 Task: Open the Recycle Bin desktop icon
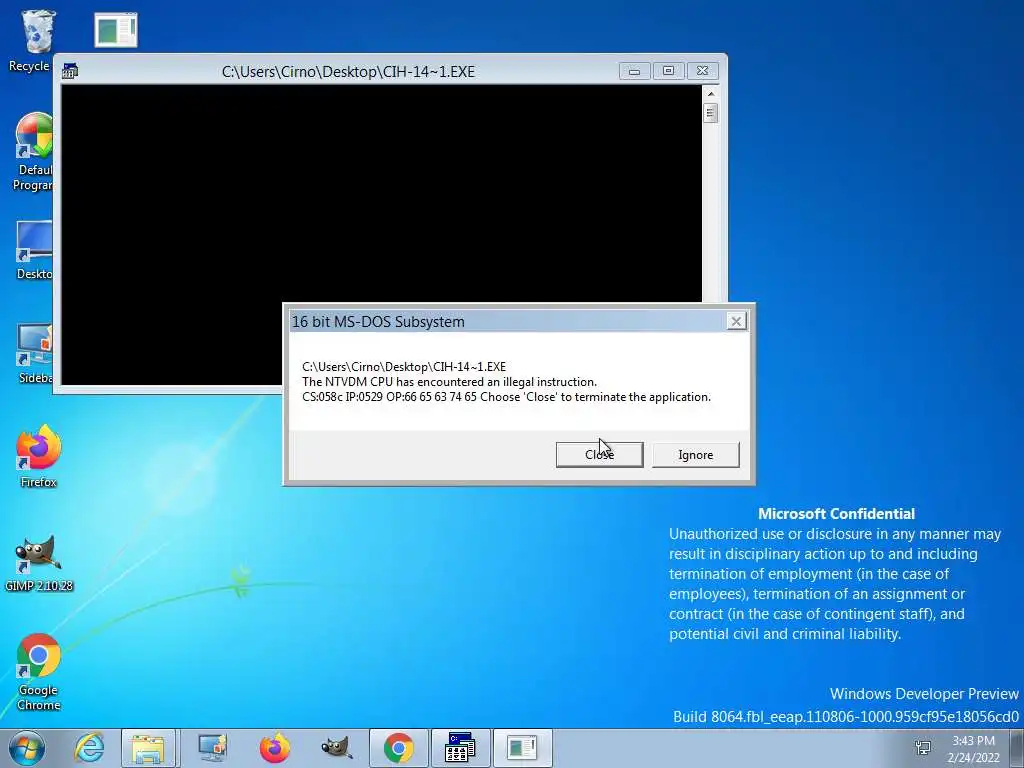click(31, 40)
